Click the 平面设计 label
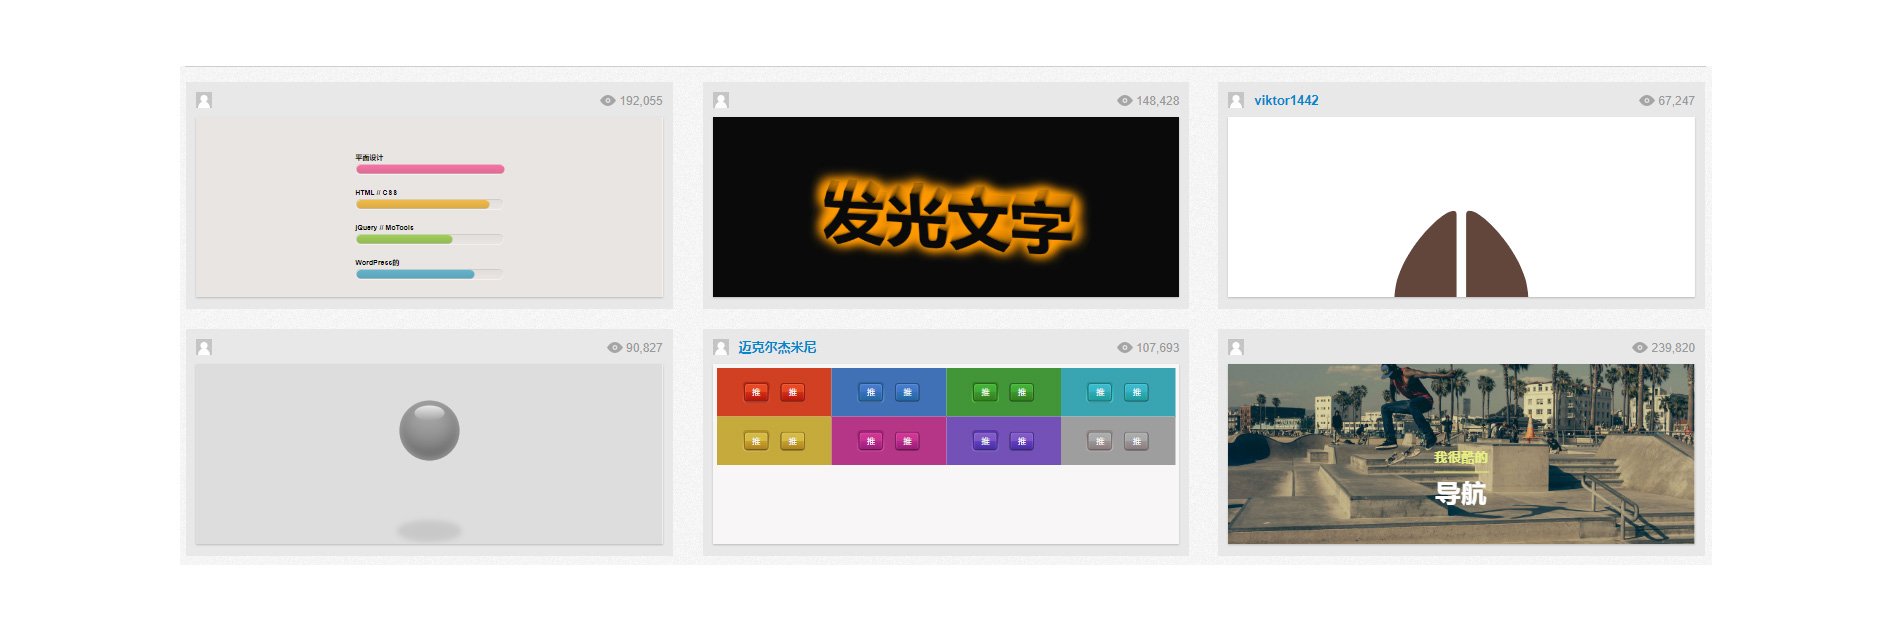 point(369,158)
